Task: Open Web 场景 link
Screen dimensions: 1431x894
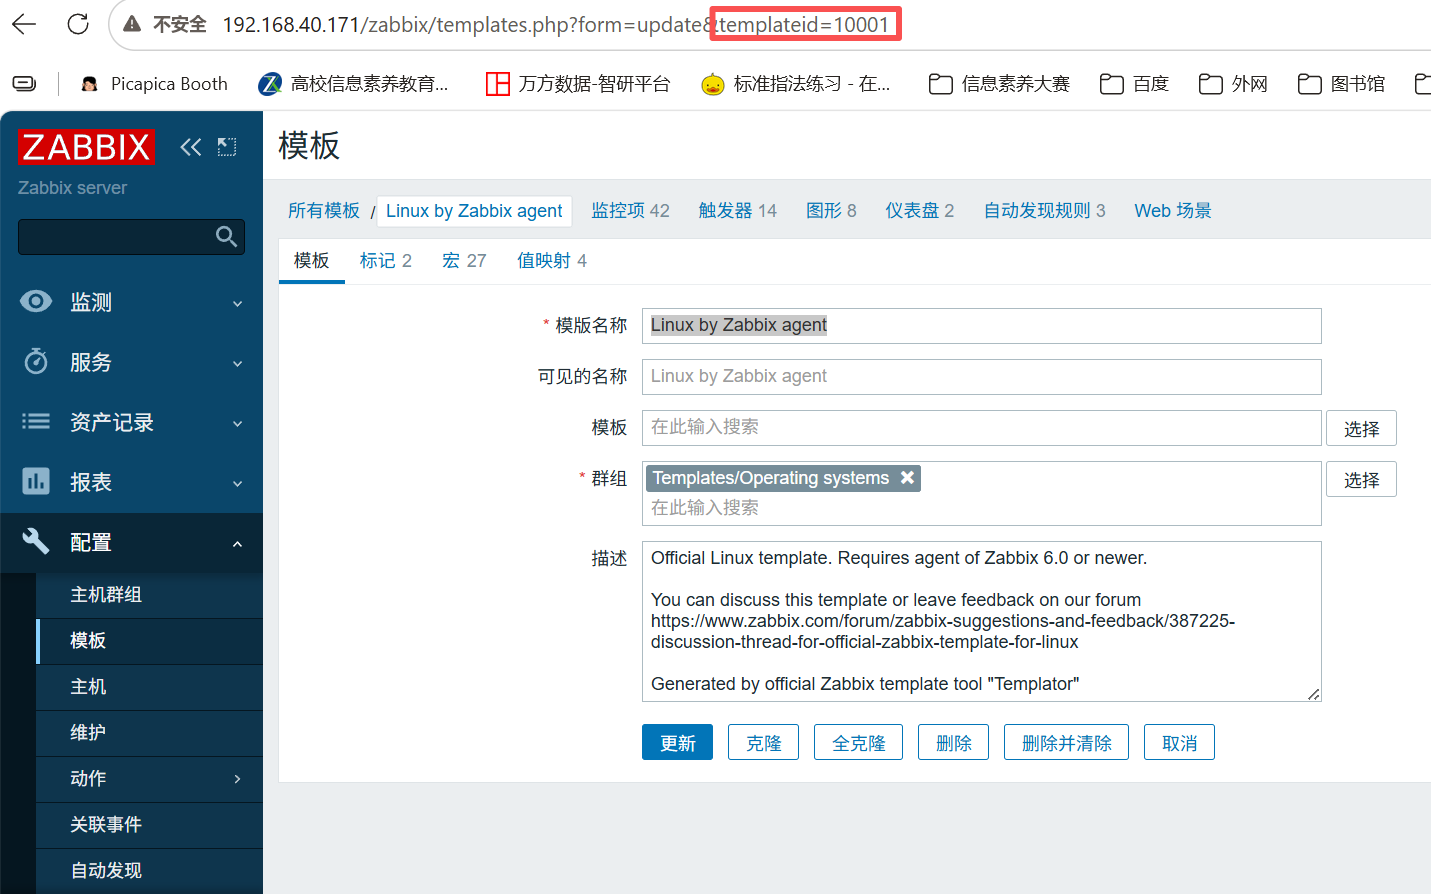Action: point(1172,210)
